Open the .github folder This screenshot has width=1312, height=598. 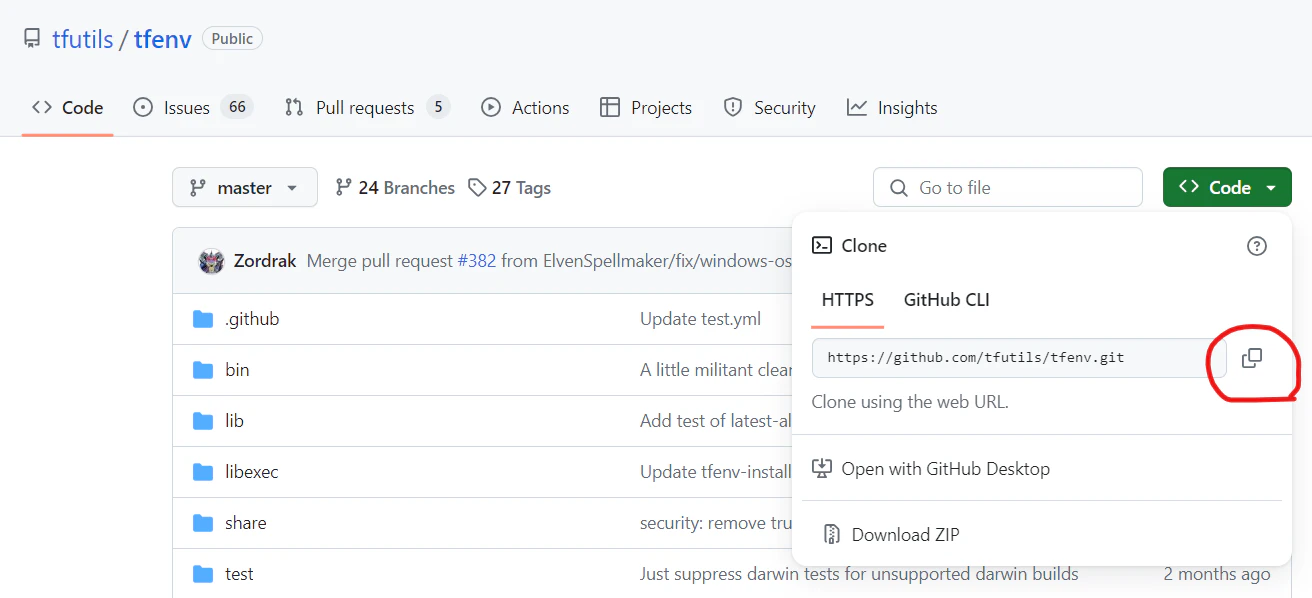pos(252,319)
